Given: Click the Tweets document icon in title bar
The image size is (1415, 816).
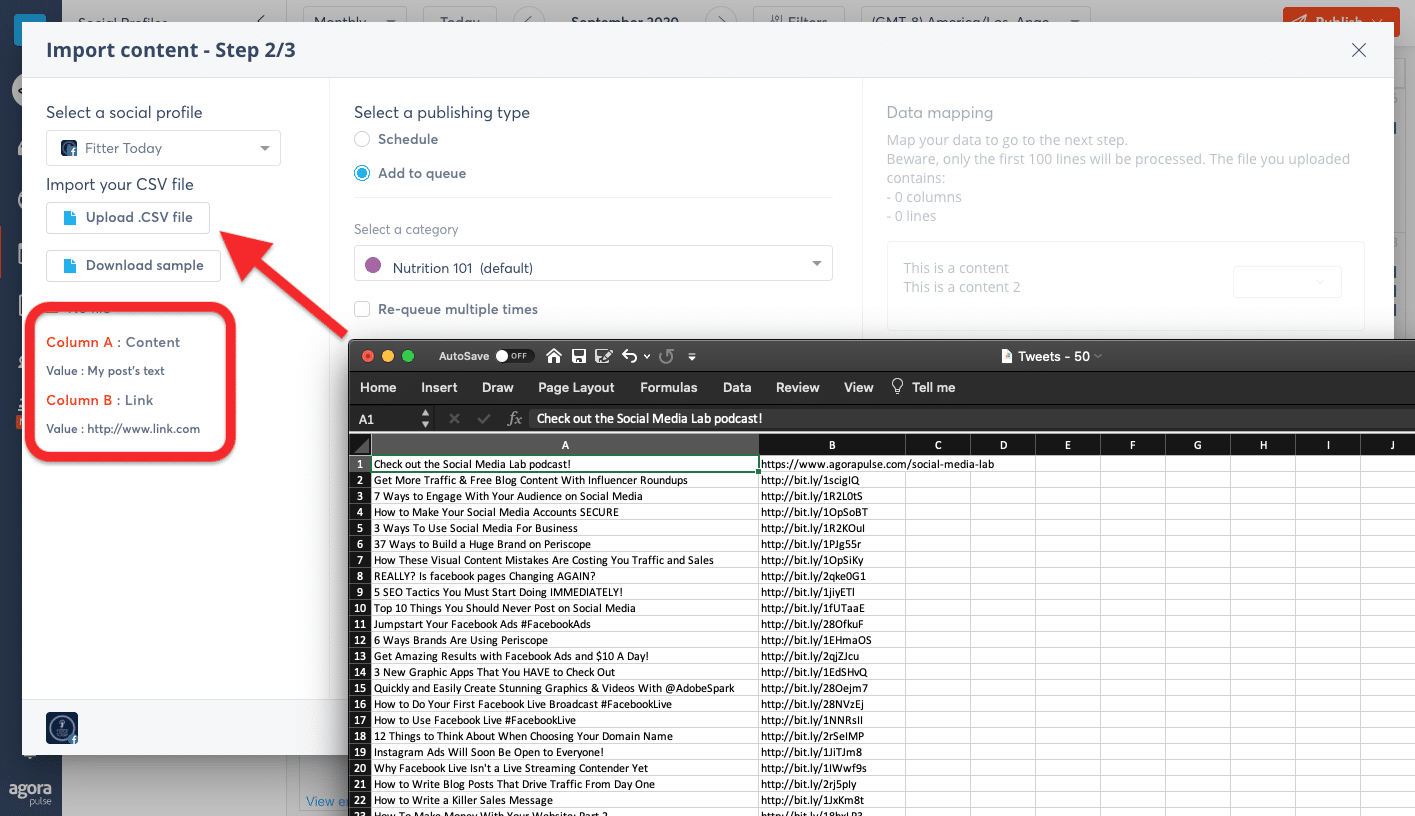Looking at the screenshot, I should (x=1006, y=356).
